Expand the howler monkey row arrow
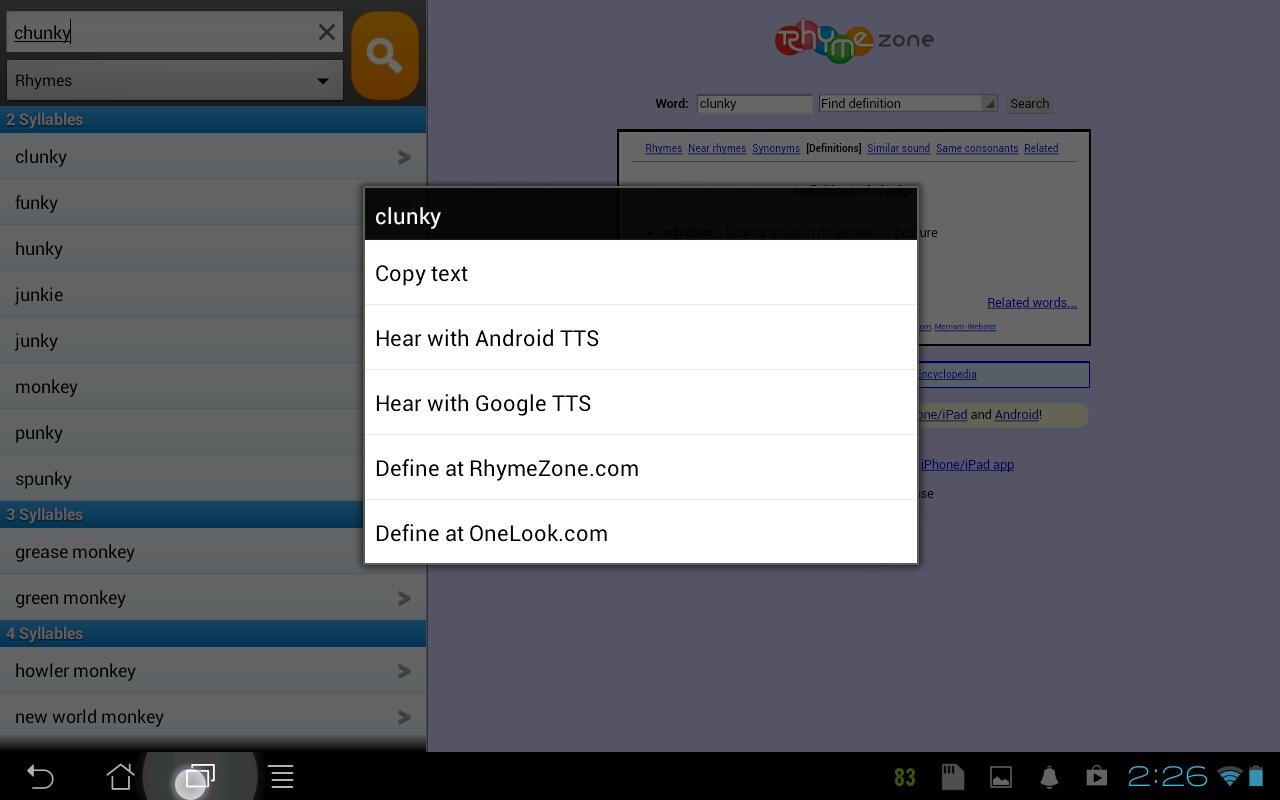This screenshot has height=800, width=1280. click(x=404, y=671)
